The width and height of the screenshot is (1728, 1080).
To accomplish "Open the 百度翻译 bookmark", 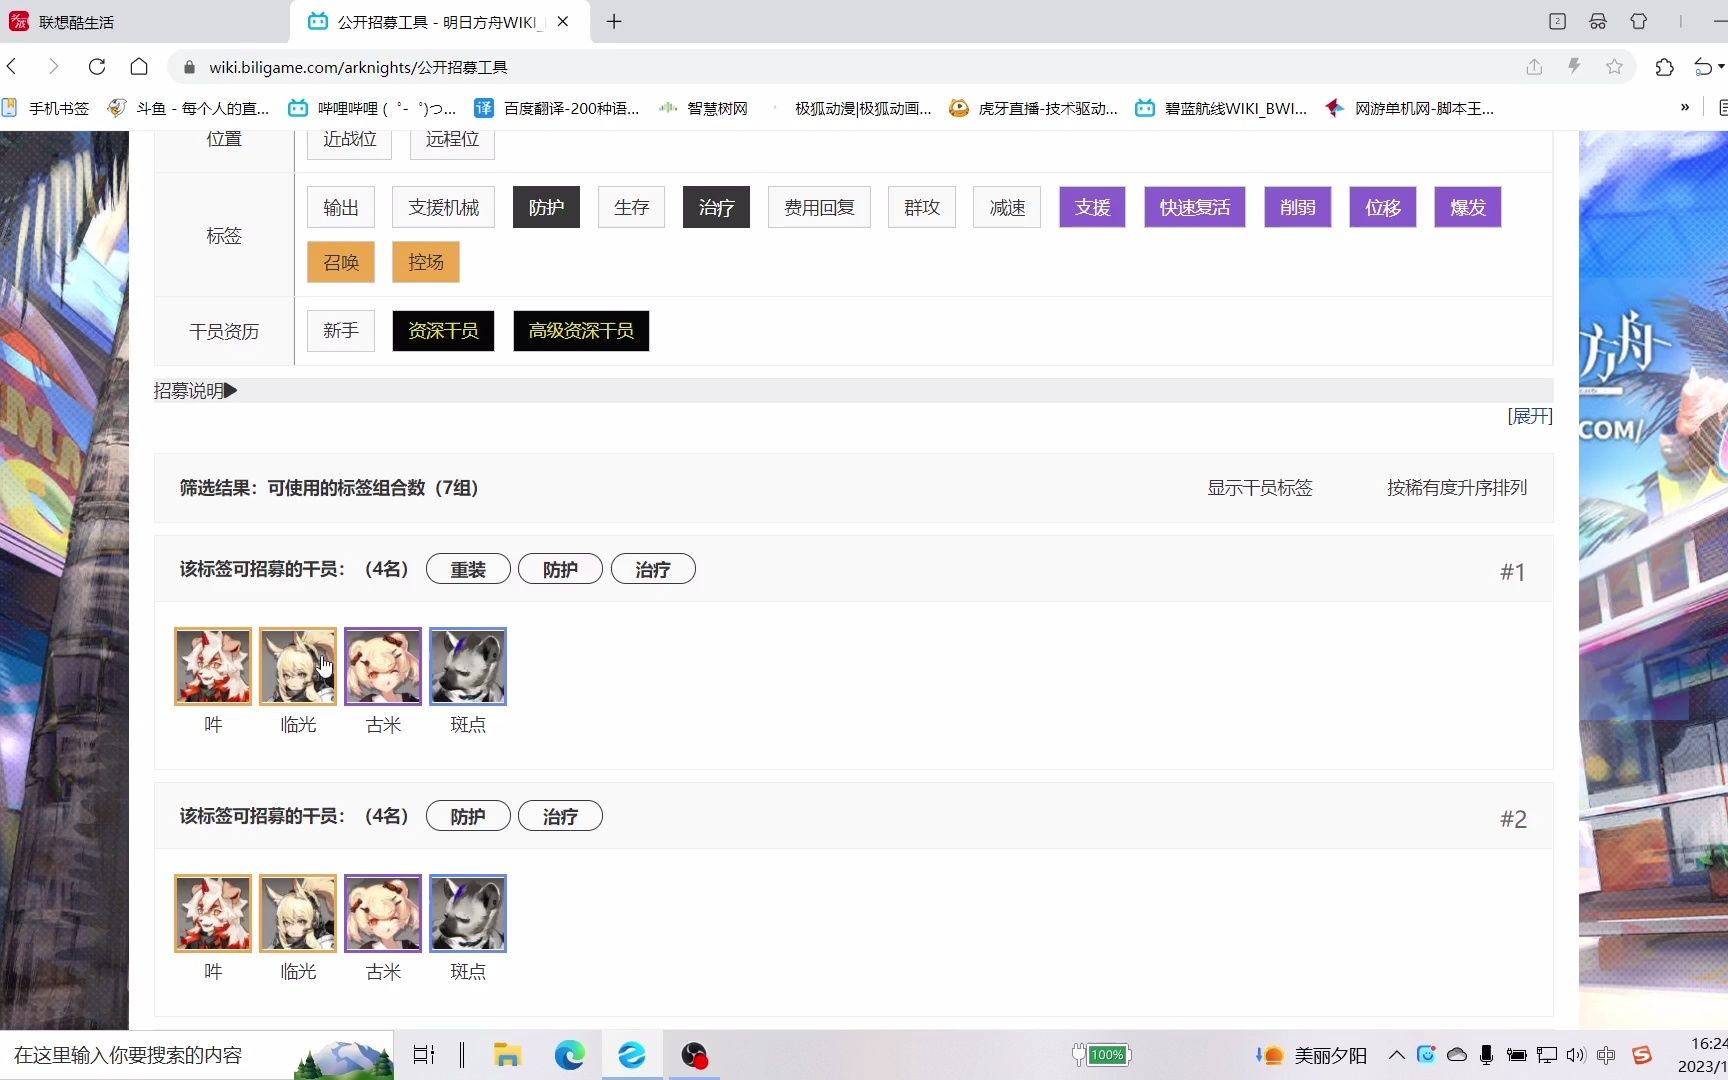I will (x=557, y=108).
